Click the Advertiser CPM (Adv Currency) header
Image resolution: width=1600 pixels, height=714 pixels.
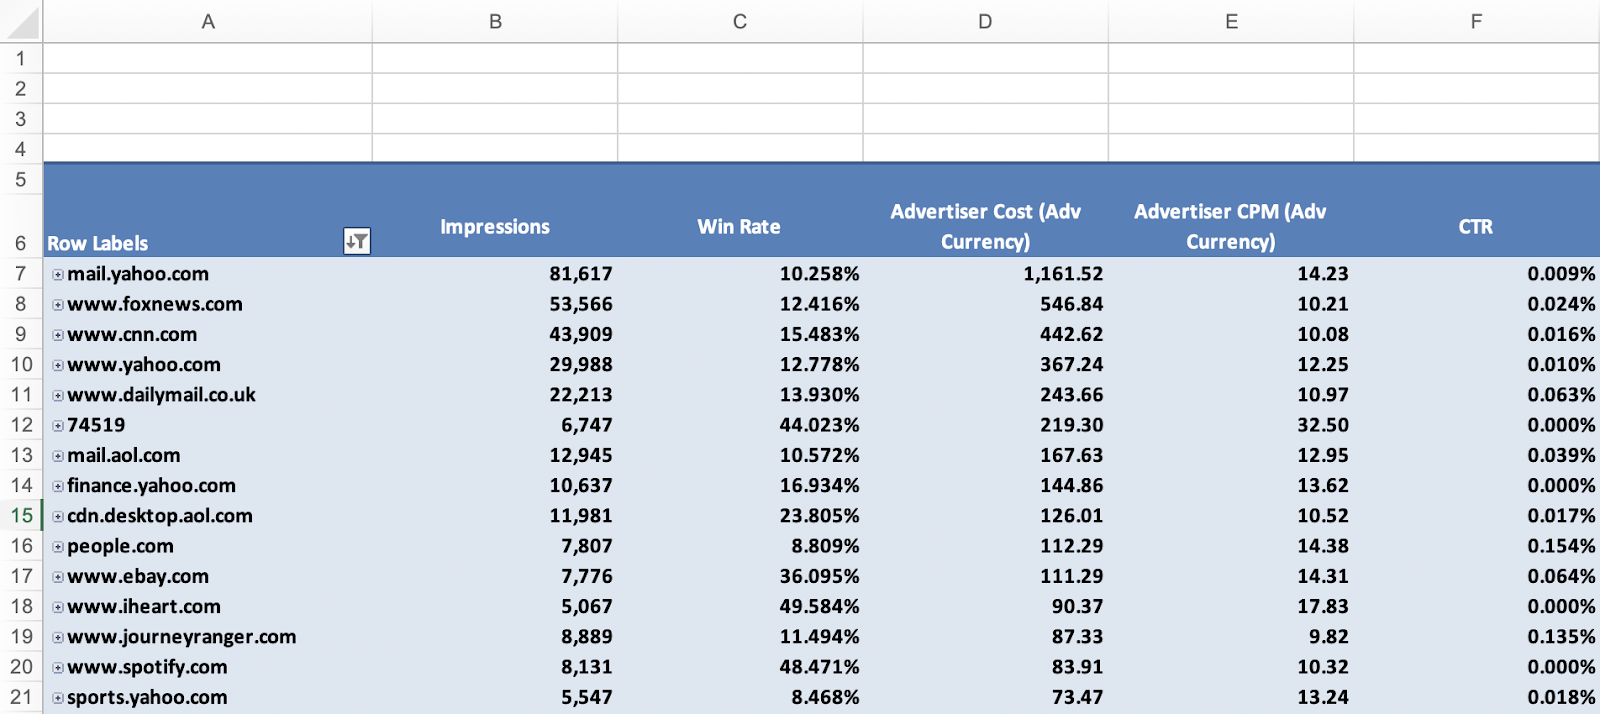tap(1231, 226)
